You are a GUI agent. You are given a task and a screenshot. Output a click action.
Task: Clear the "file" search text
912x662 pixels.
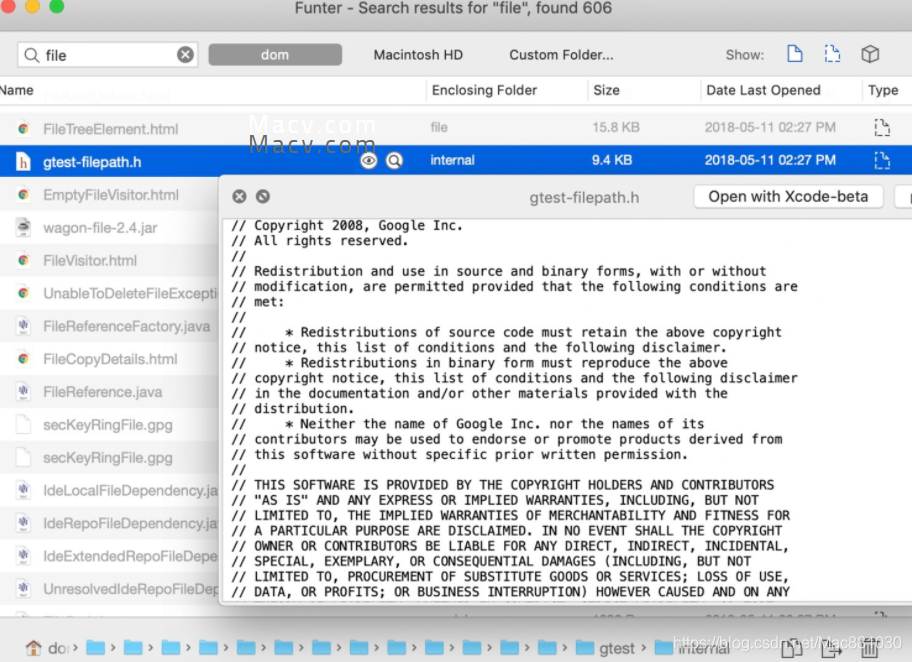[185, 55]
